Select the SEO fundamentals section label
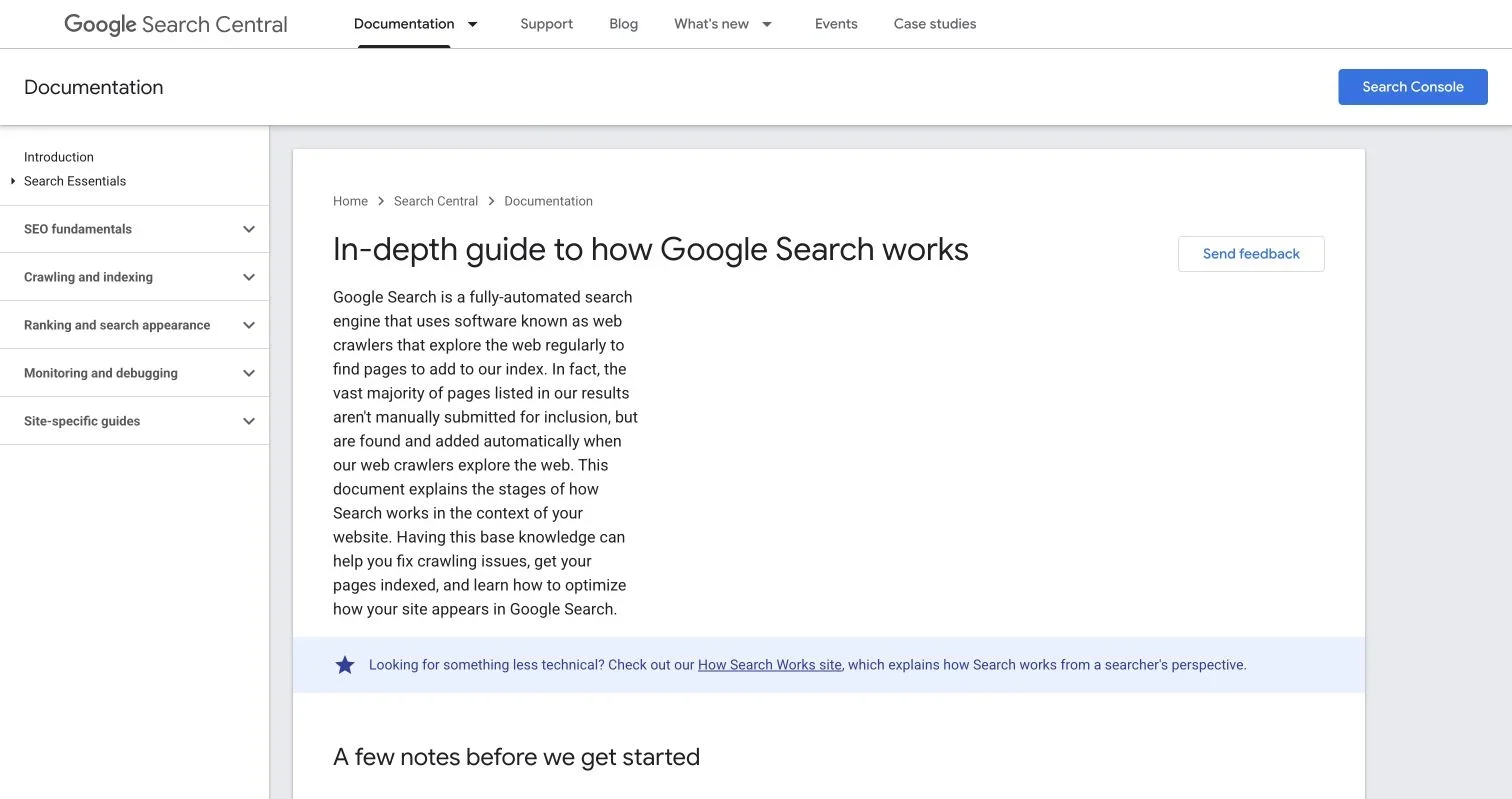 [78, 229]
